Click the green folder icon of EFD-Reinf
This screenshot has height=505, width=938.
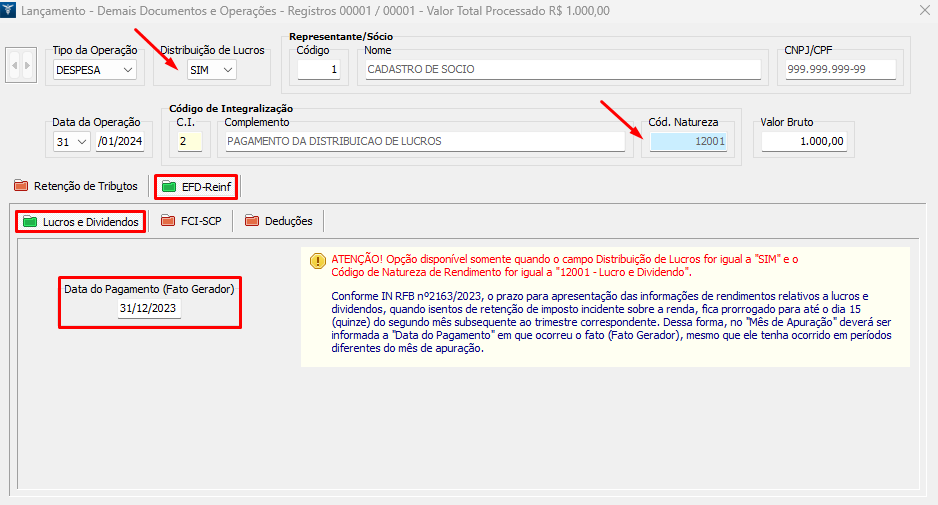[168, 187]
